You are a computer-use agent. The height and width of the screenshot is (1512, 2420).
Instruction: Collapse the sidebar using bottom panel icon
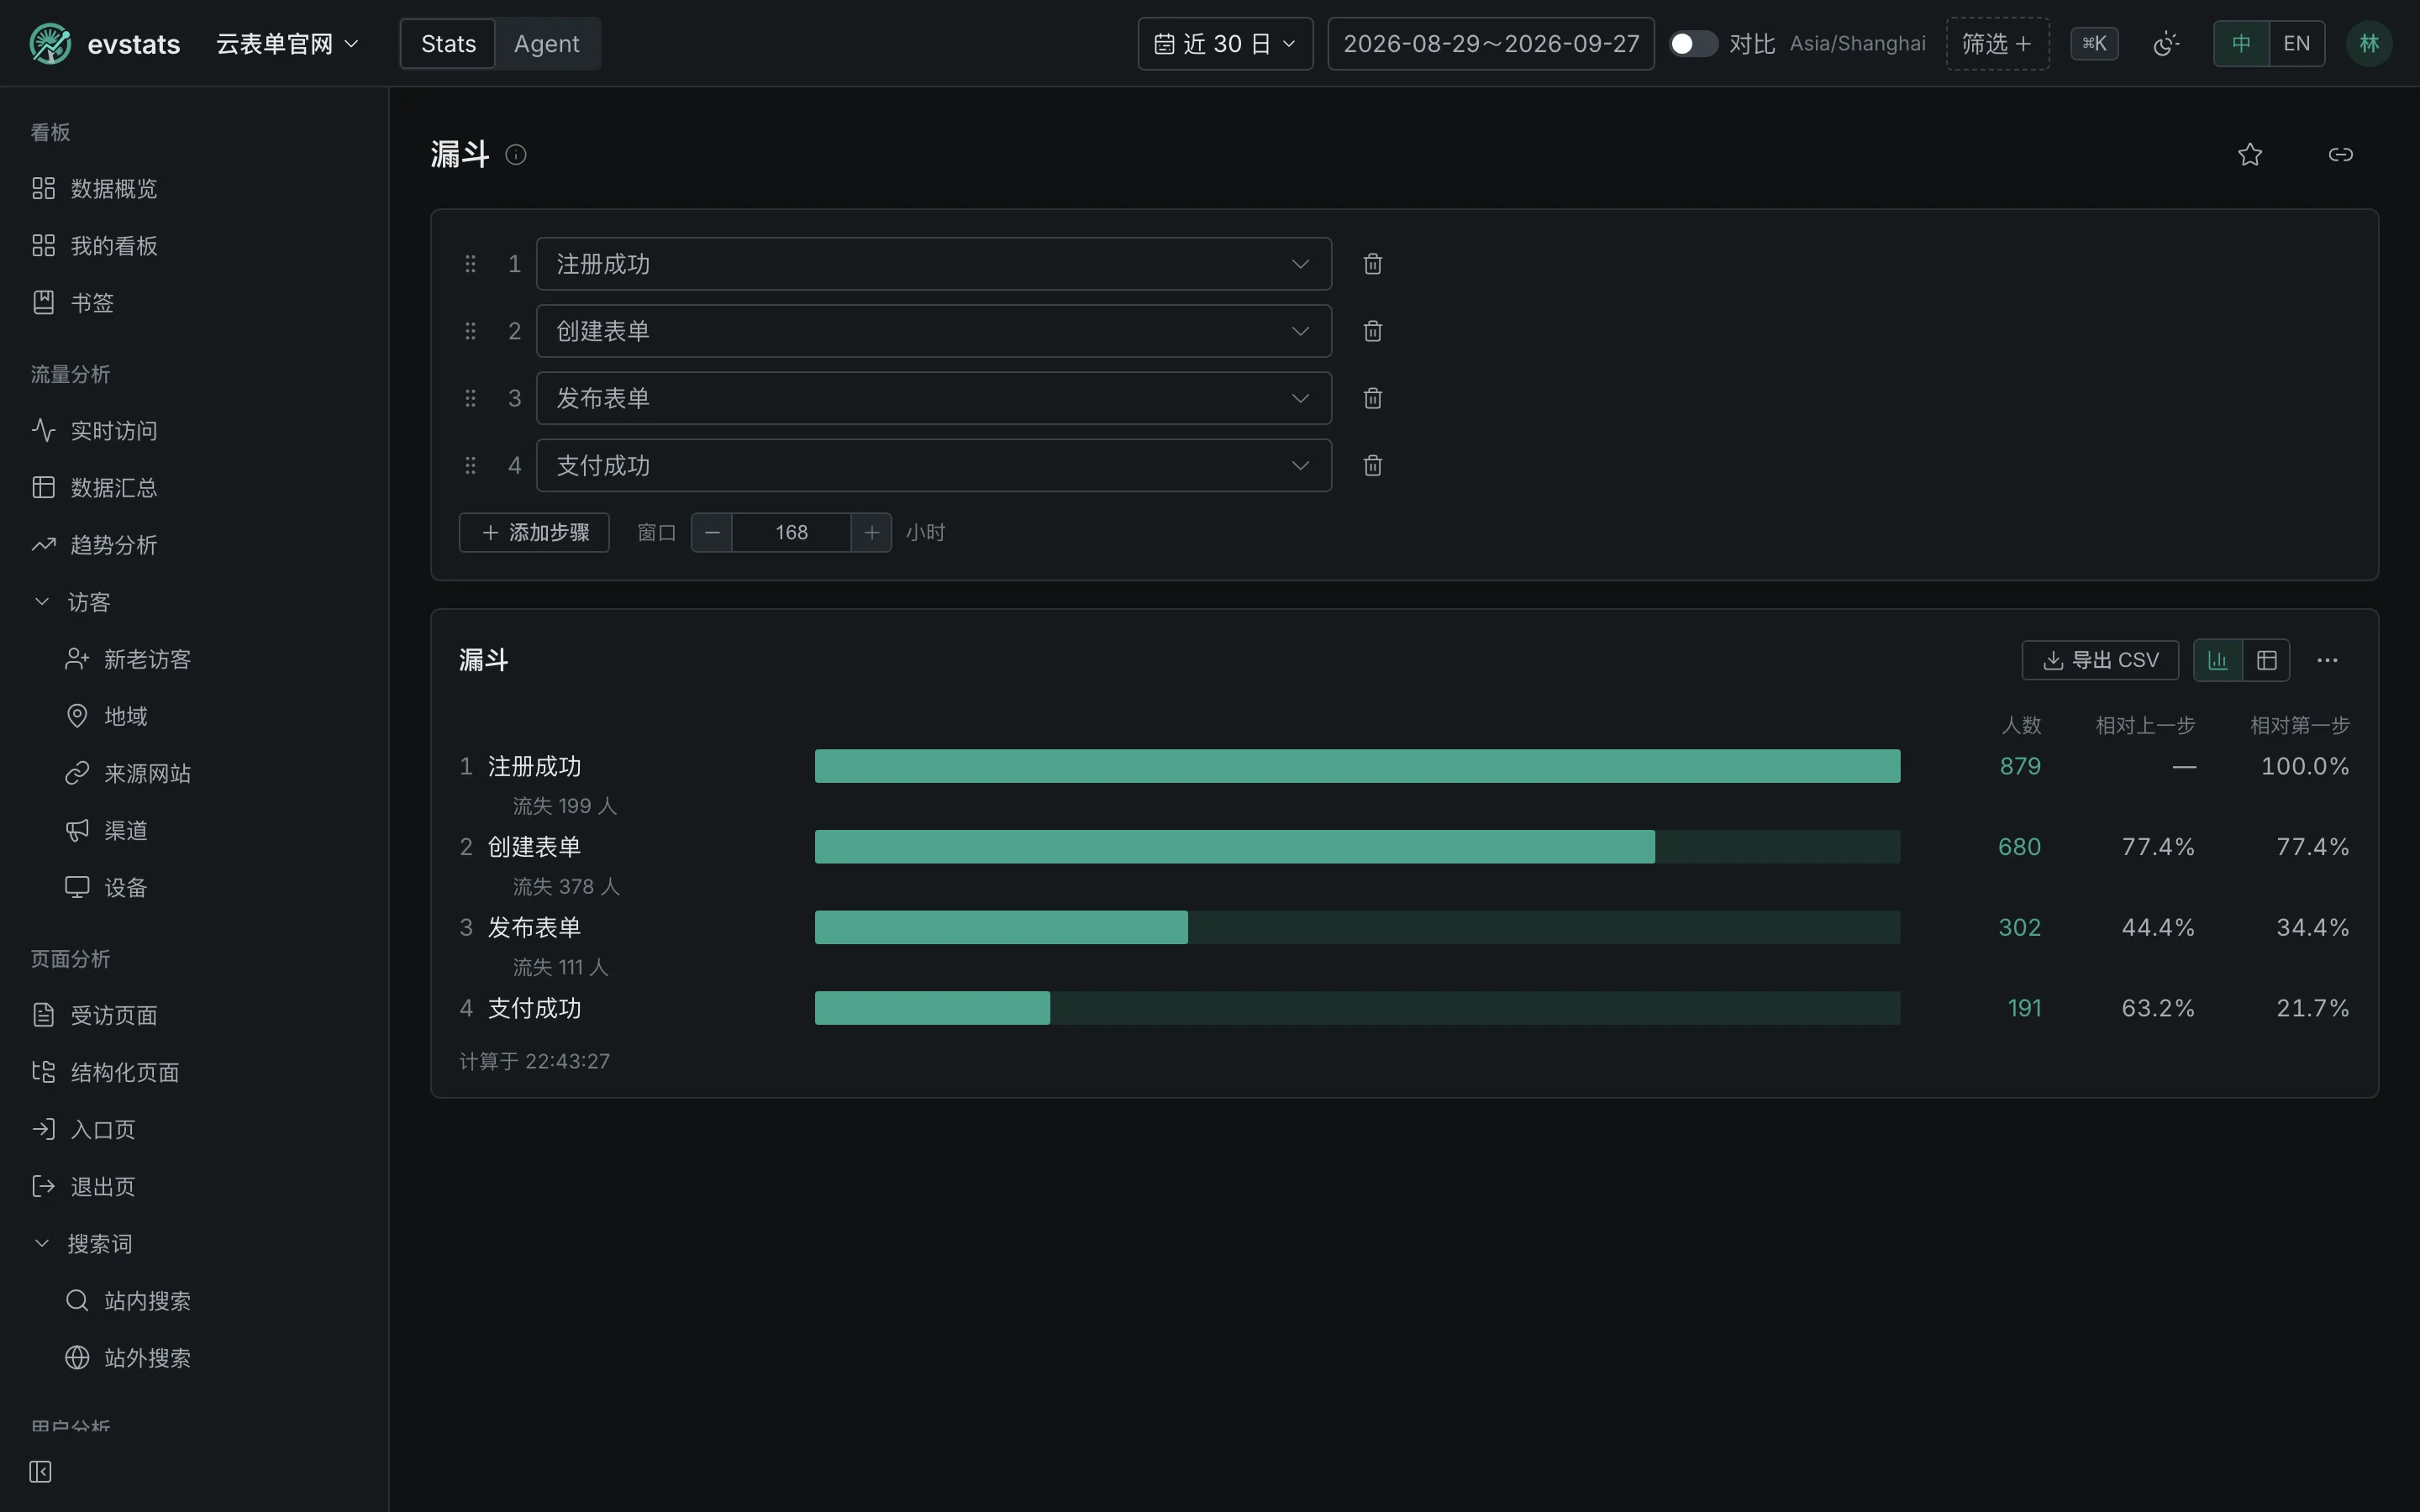(40, 1471)
